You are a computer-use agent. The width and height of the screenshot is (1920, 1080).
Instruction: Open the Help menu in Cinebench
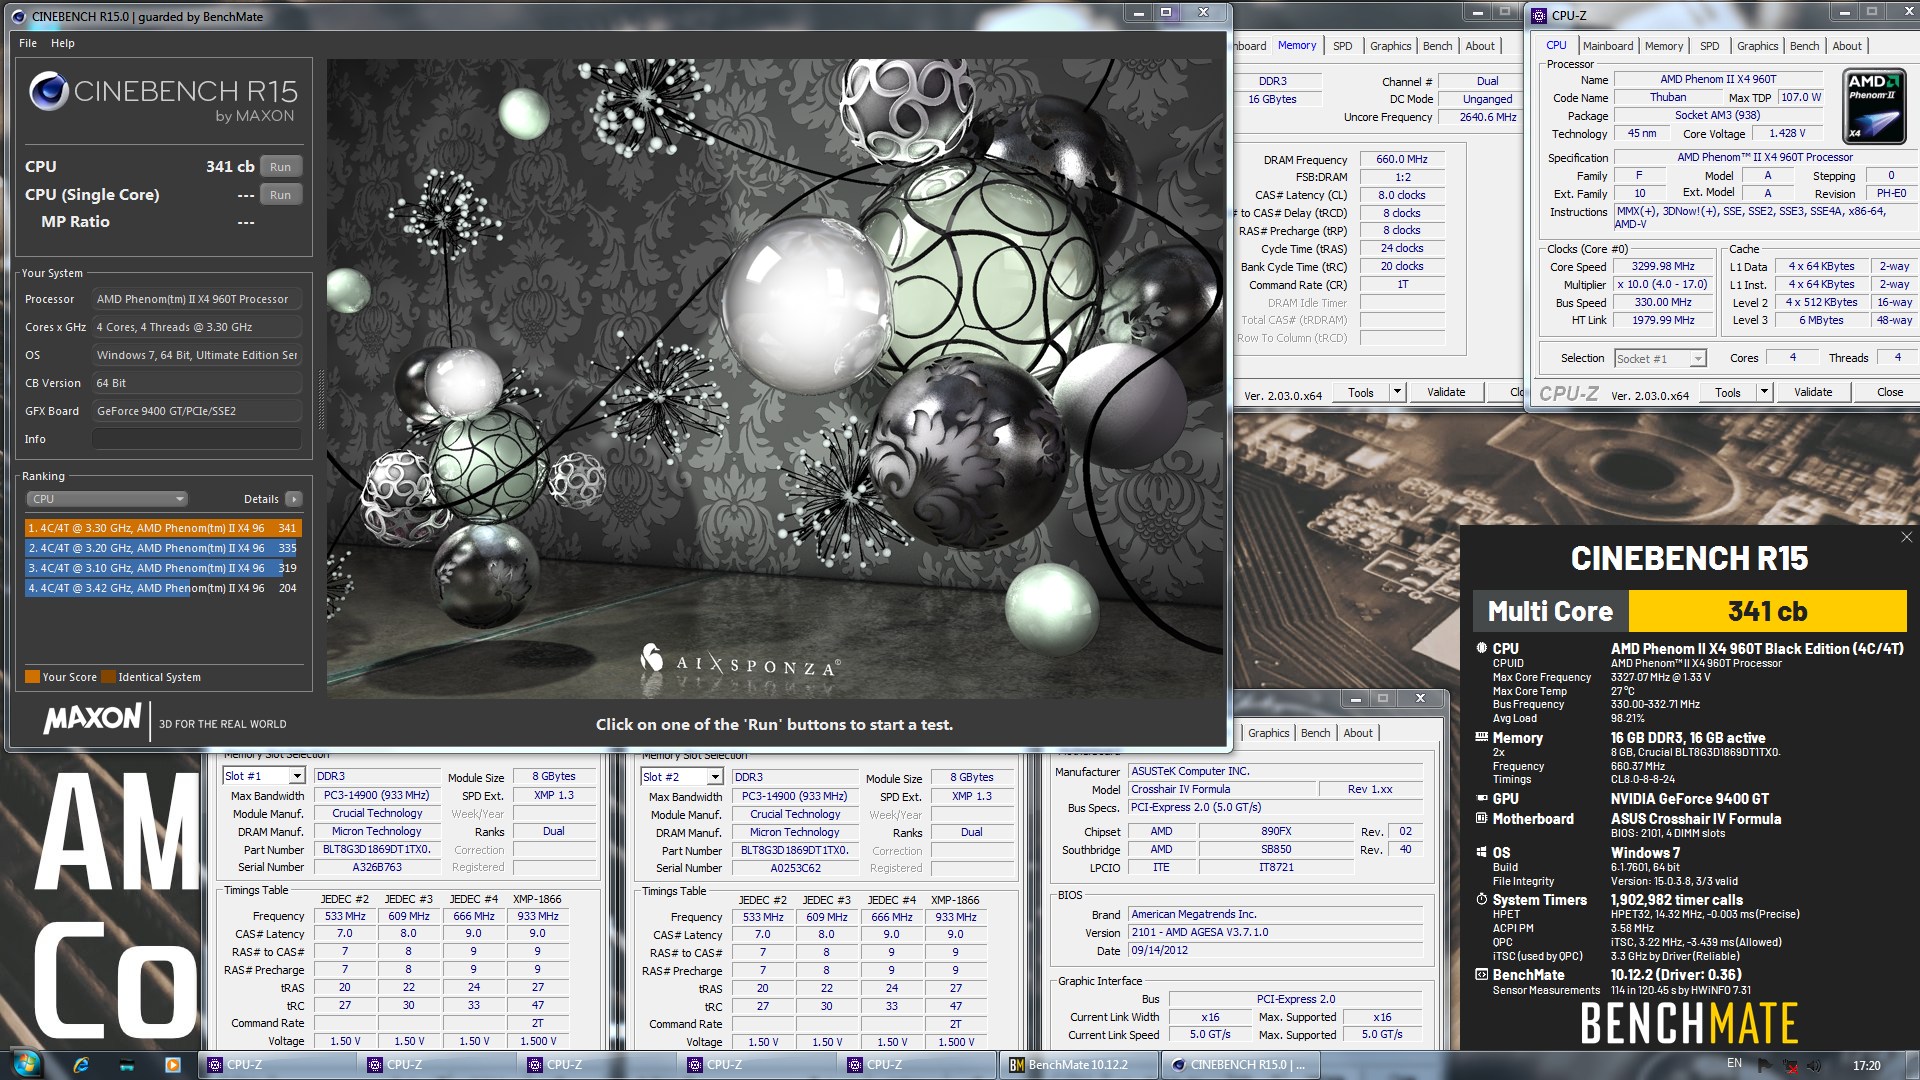[x=63, y=43]
